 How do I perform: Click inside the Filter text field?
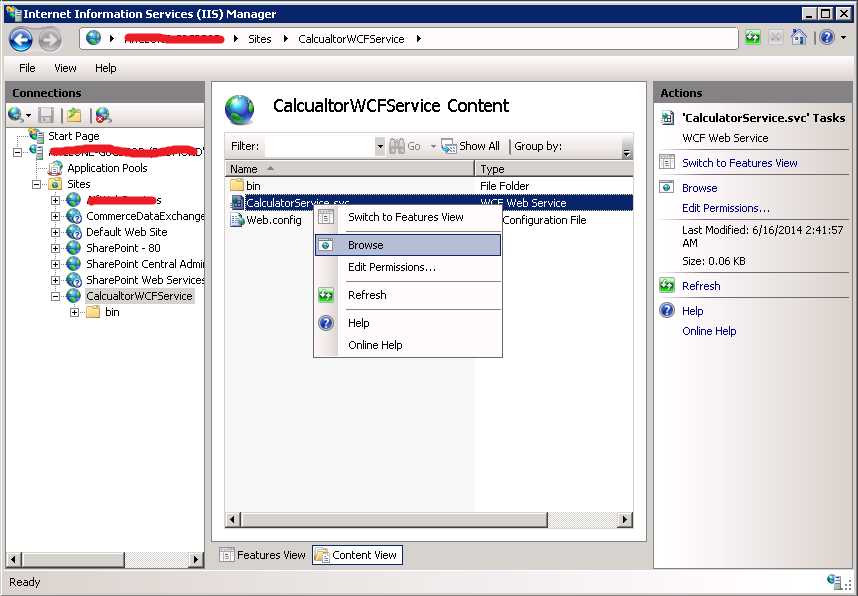tap(320, 146)
